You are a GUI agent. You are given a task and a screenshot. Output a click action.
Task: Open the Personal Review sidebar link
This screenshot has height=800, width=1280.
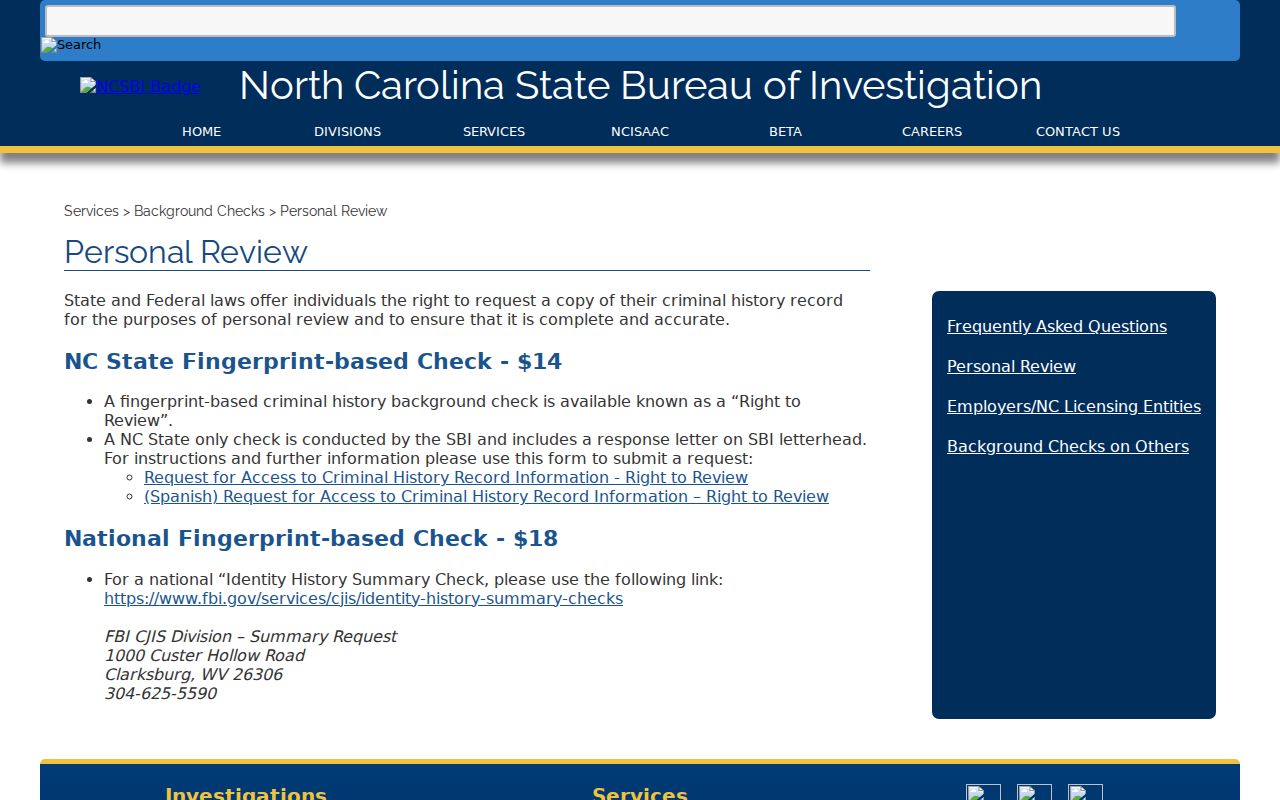pyautogui.click(x=1011, y=366)
